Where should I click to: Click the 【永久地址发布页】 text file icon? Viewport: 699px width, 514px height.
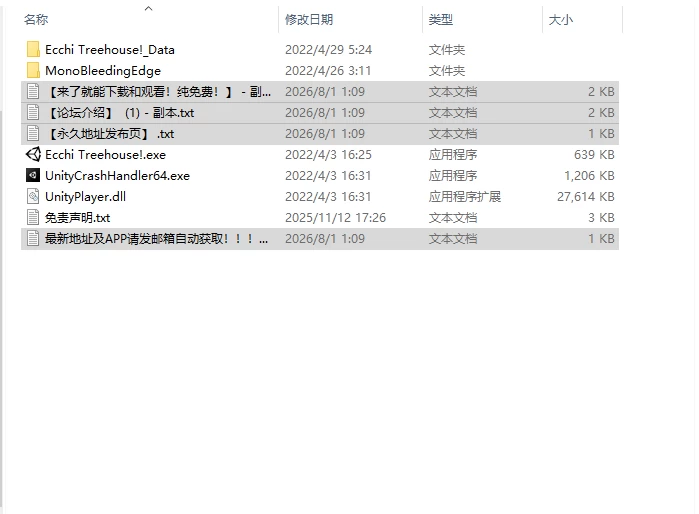click(33, 133)
